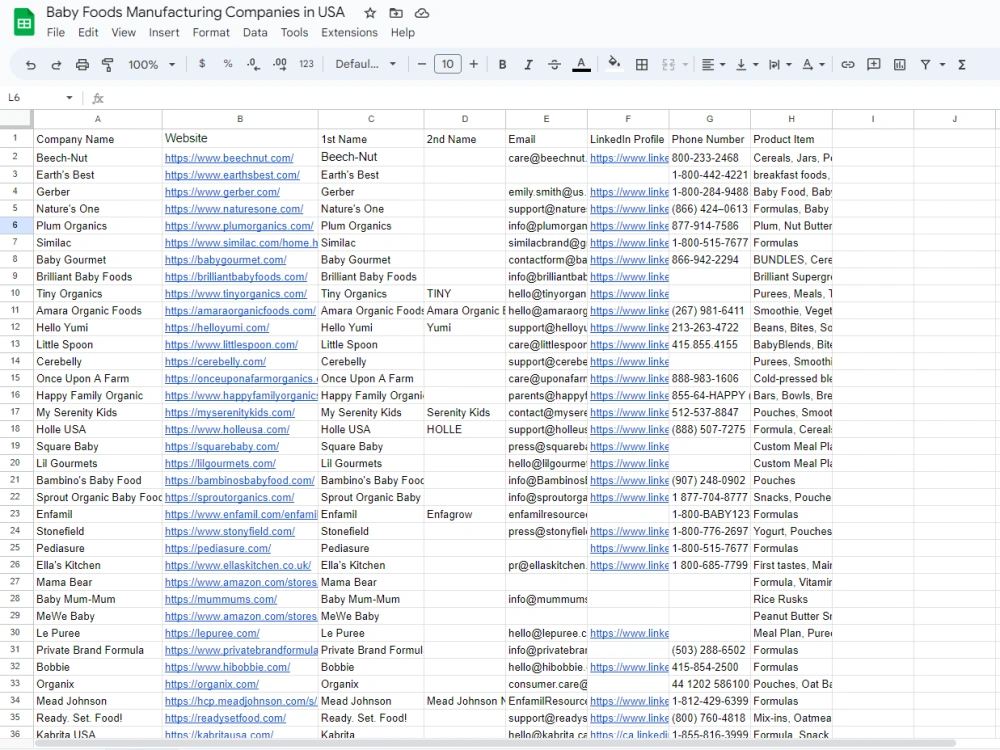The image size is (1000, 750).
Task: Open the pediasure.com website link
Action: click(x=217, y=548)
